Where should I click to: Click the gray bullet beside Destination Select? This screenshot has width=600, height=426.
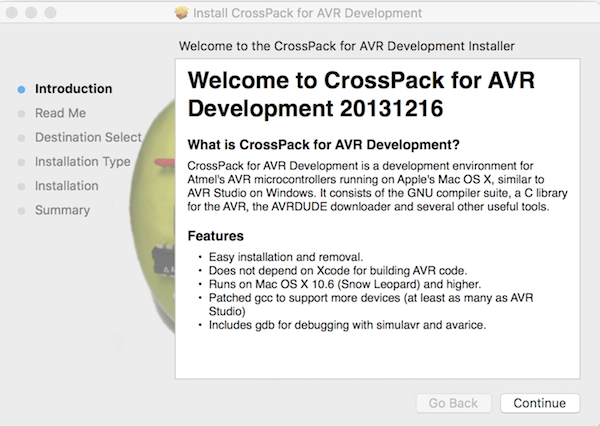pyautogui.click(x=21, y=138)
